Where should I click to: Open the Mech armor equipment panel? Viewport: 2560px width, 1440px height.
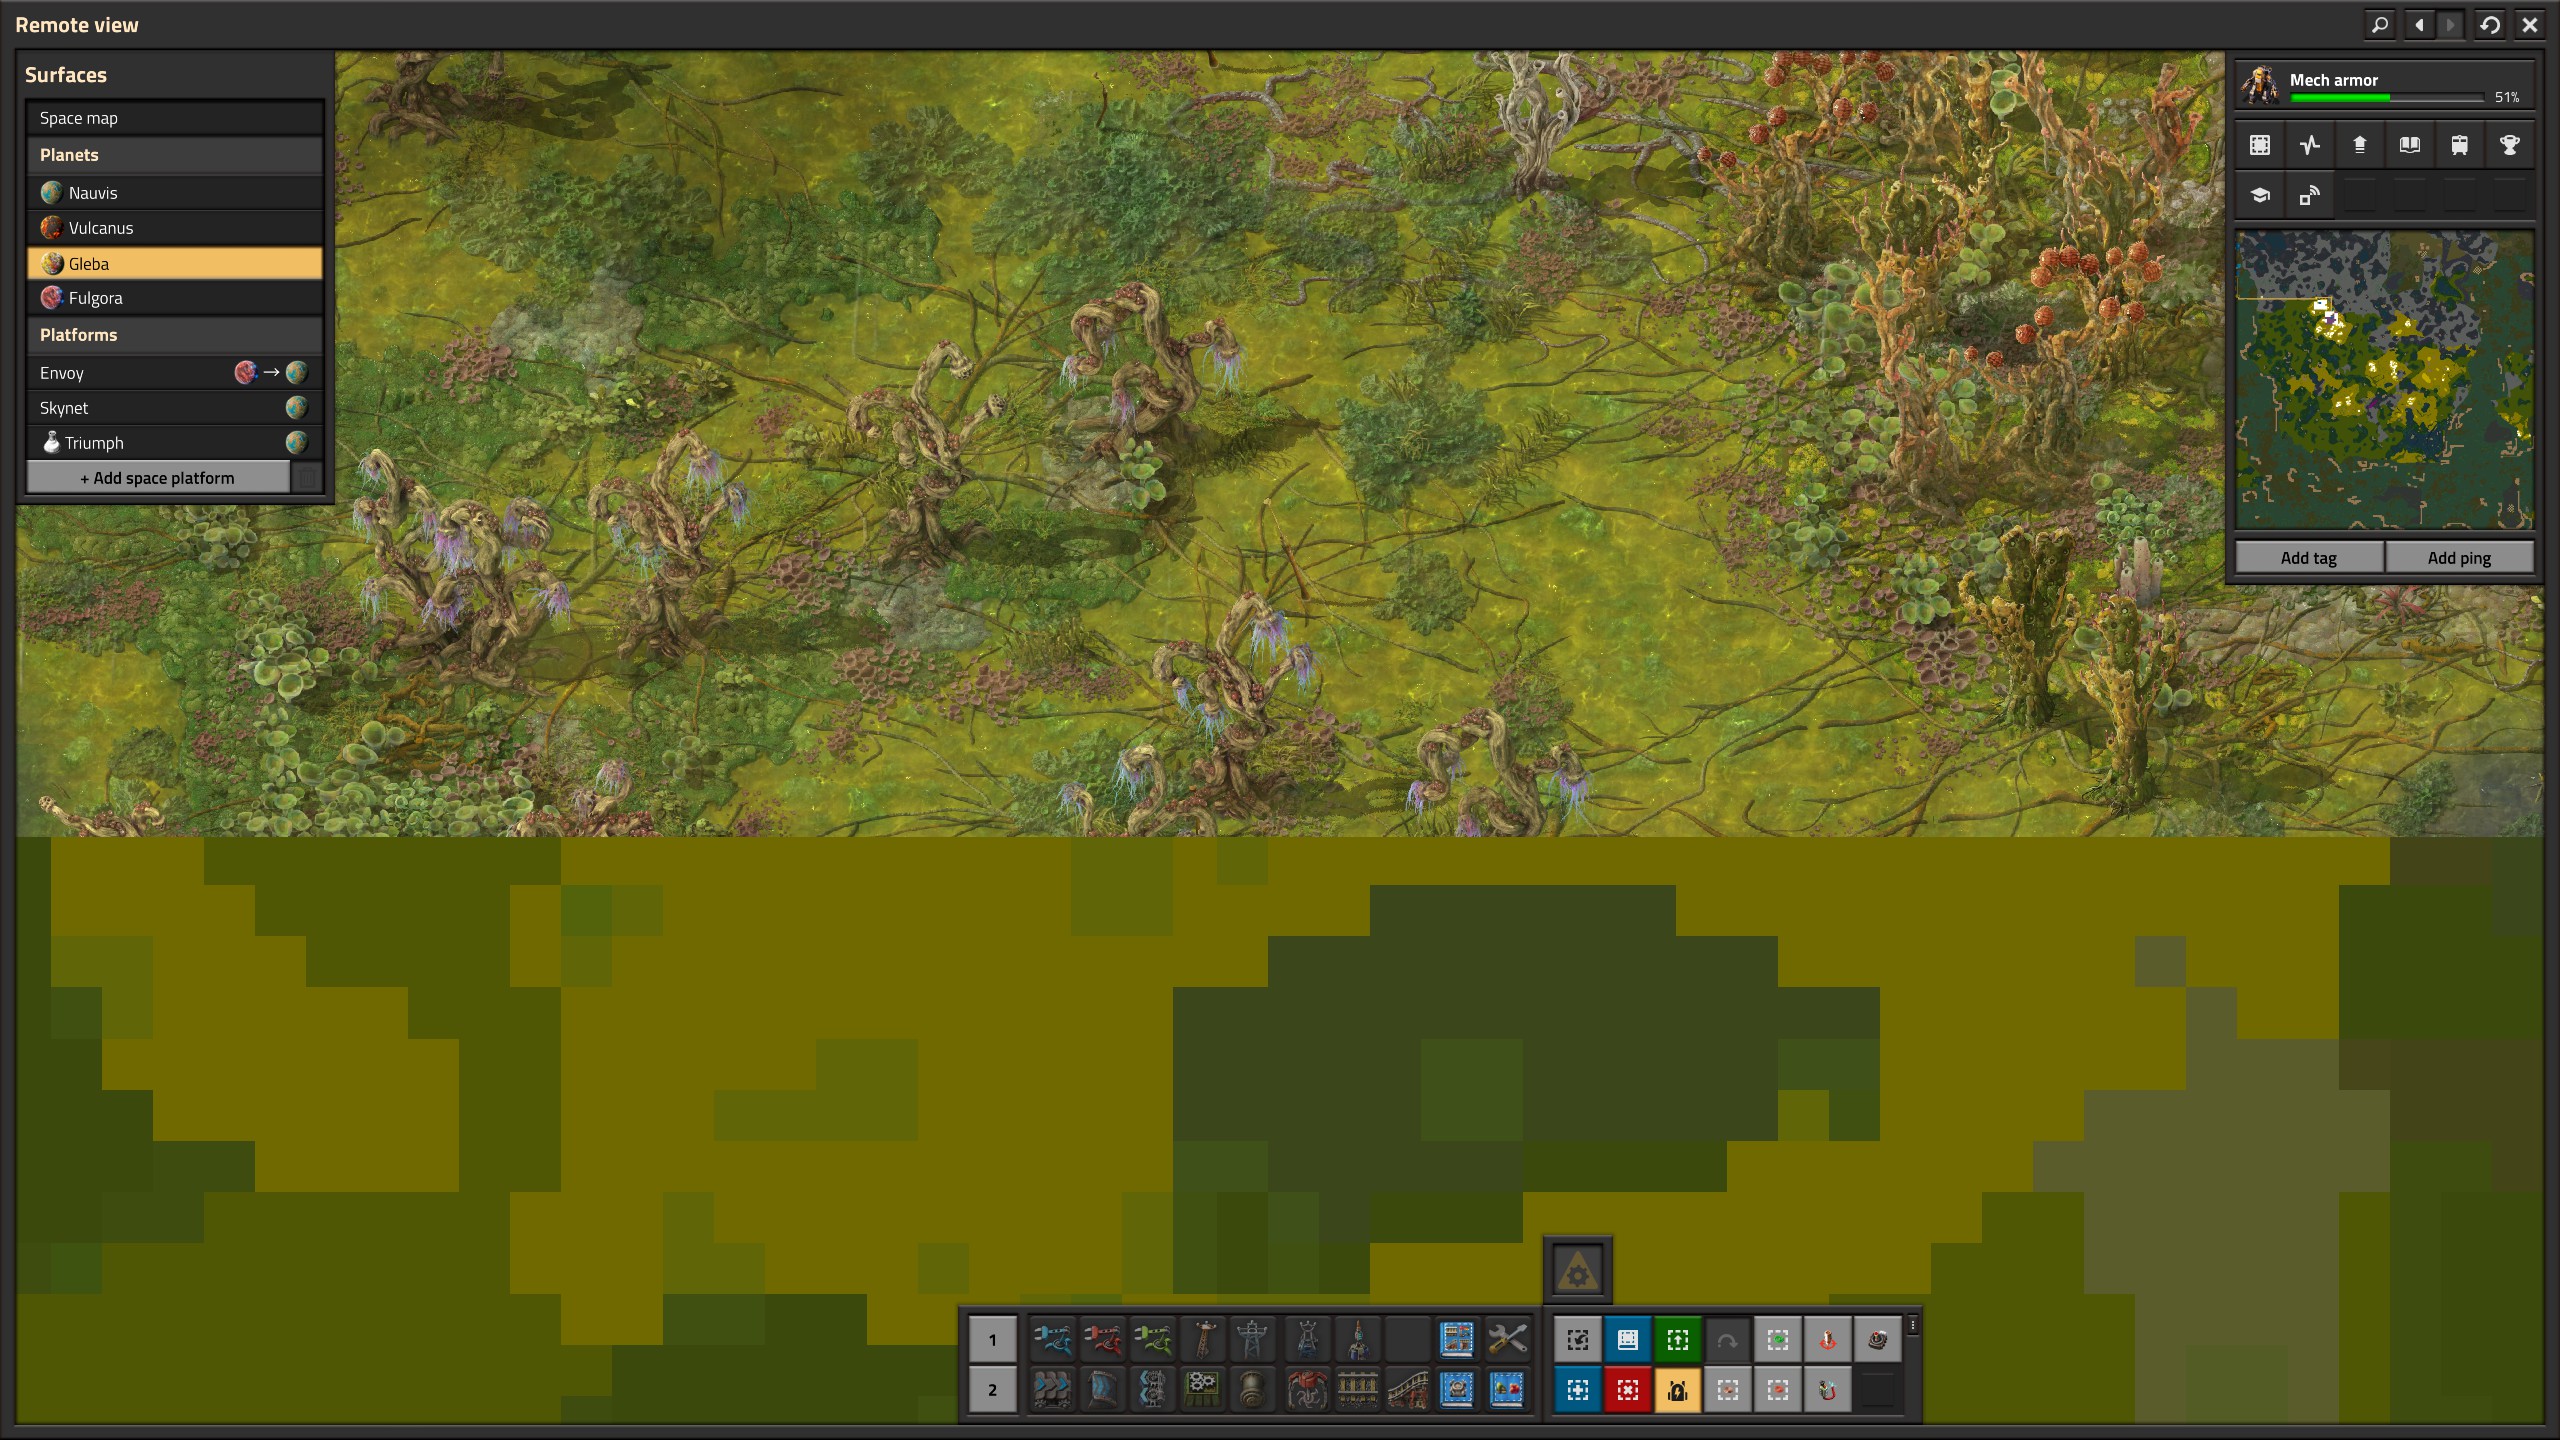click(2385, 85)
